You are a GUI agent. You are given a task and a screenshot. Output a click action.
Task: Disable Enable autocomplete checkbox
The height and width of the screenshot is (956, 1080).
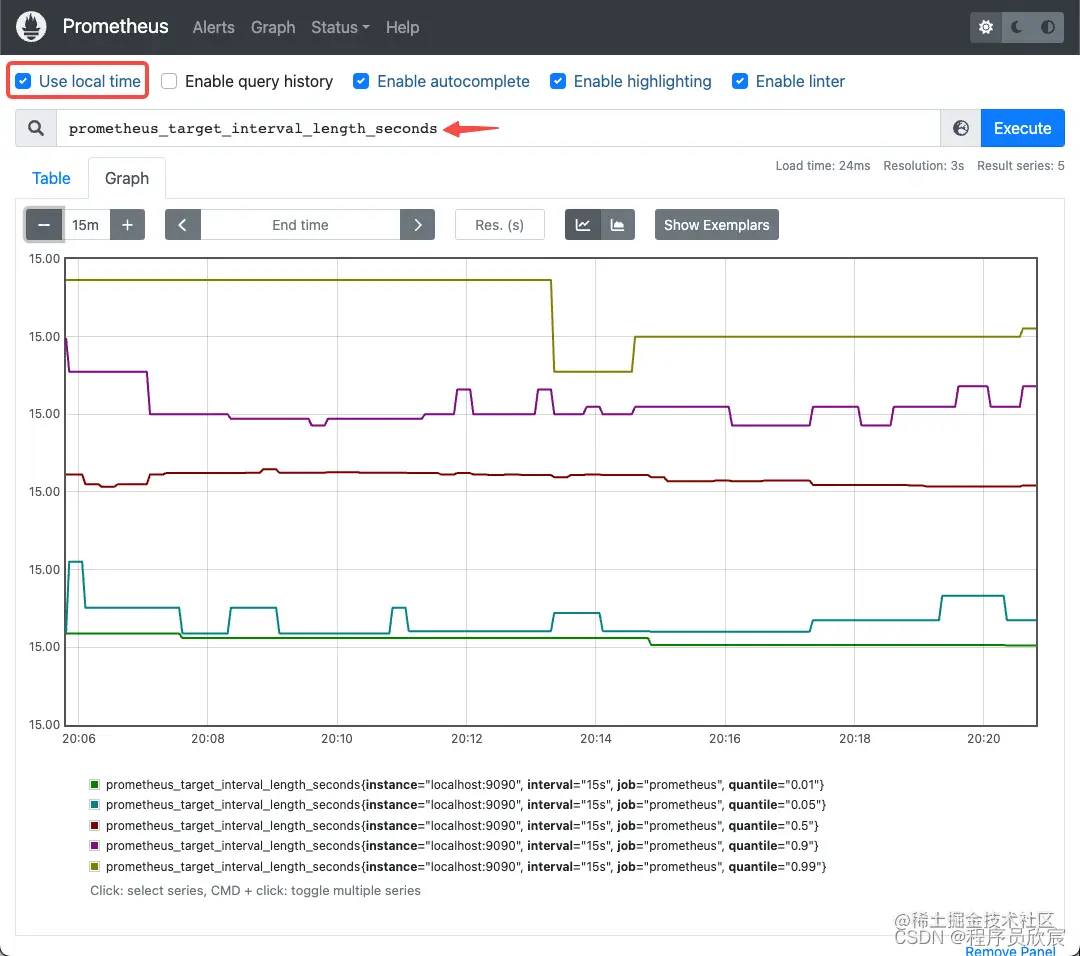click(x=361, y=81)
